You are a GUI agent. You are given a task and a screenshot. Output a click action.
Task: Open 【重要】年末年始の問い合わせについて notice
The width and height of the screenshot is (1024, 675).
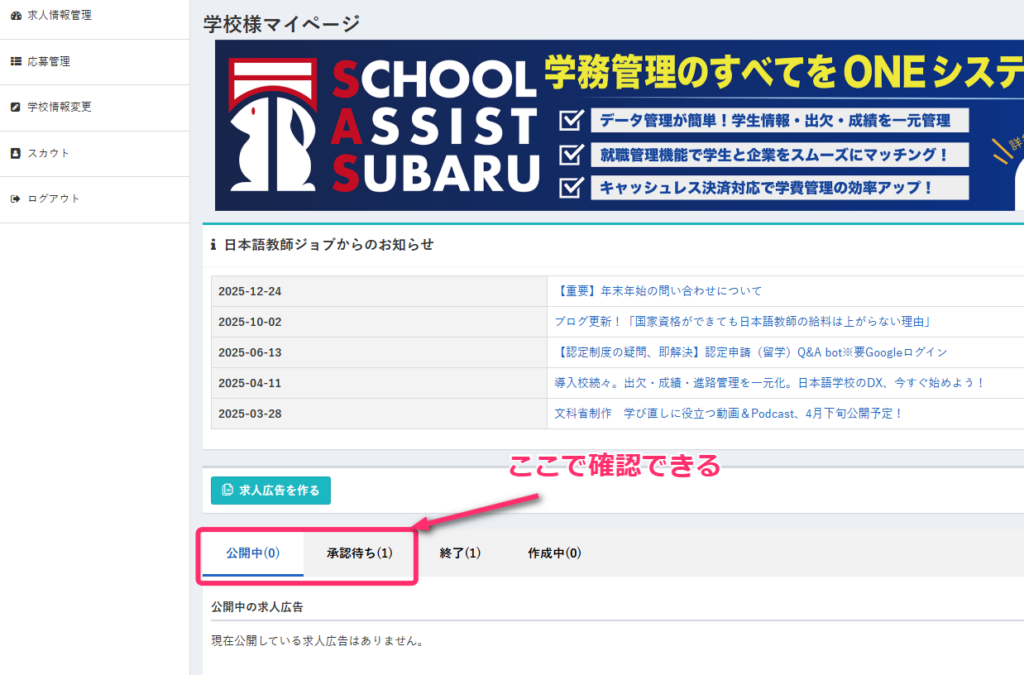click(657, 292)
